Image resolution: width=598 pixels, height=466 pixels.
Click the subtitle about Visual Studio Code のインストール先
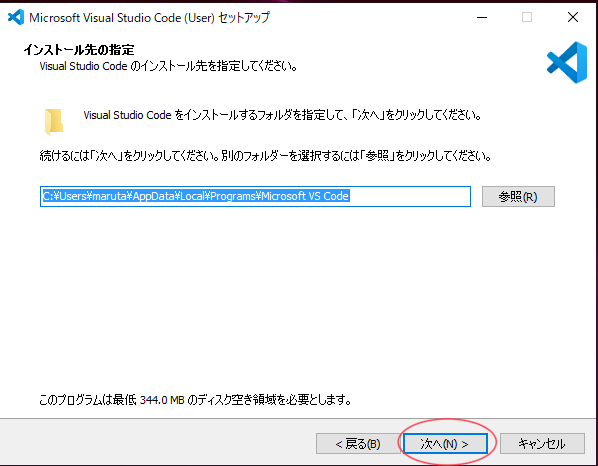click(168, 66)
